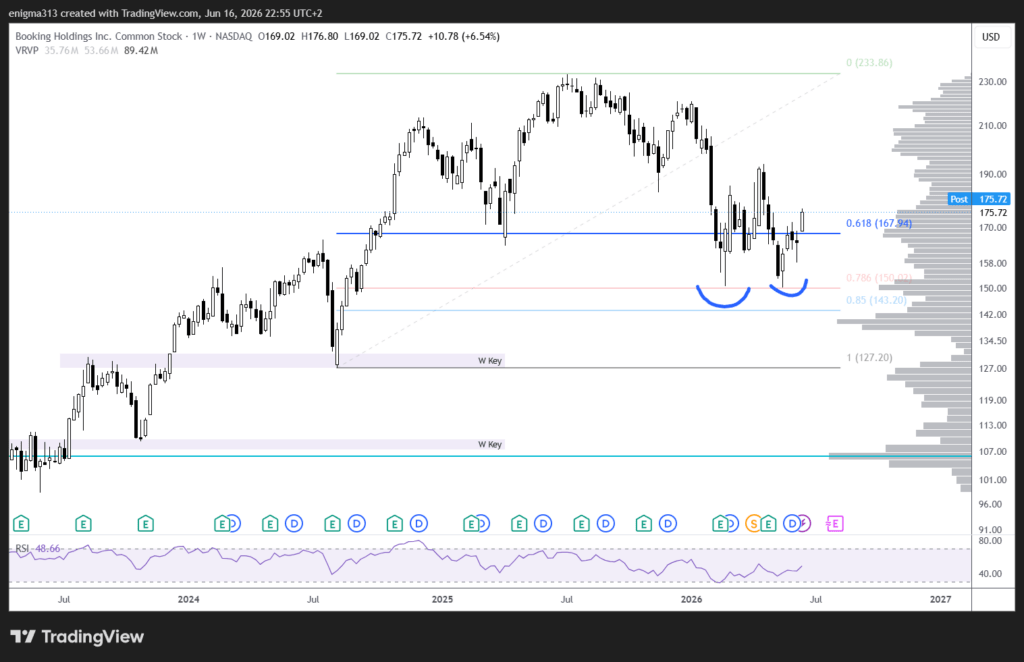The height and width of the screenshot is (662, 1024).
Task: Click the 2026 time axis label
Action: point(692,599)
